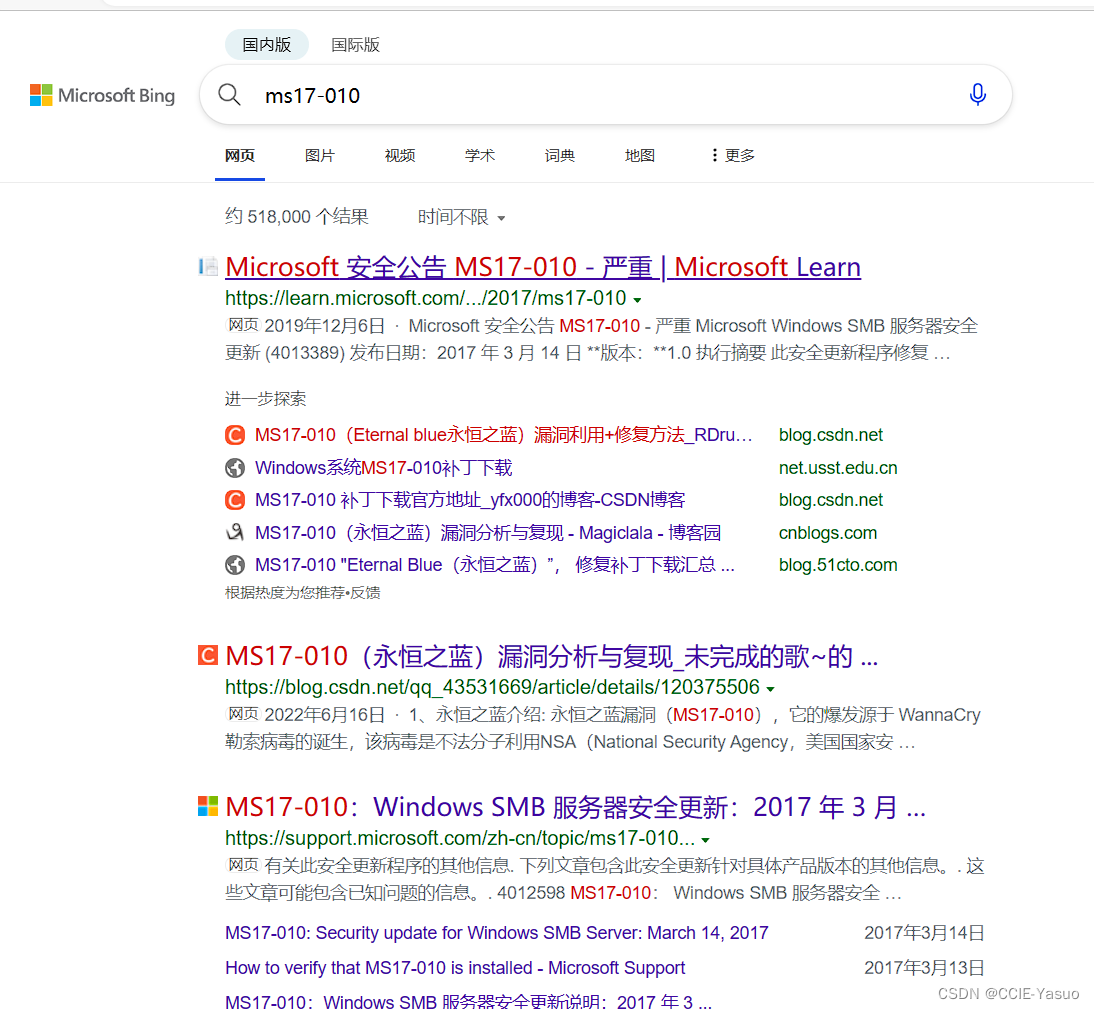
Task: Click the 2017年3月13日 date text
Action: 924,968
